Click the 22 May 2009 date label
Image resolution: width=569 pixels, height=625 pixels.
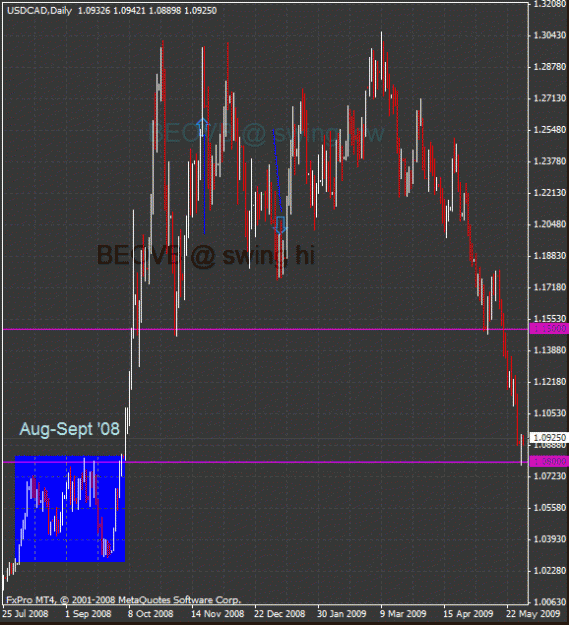coord(533,614)
